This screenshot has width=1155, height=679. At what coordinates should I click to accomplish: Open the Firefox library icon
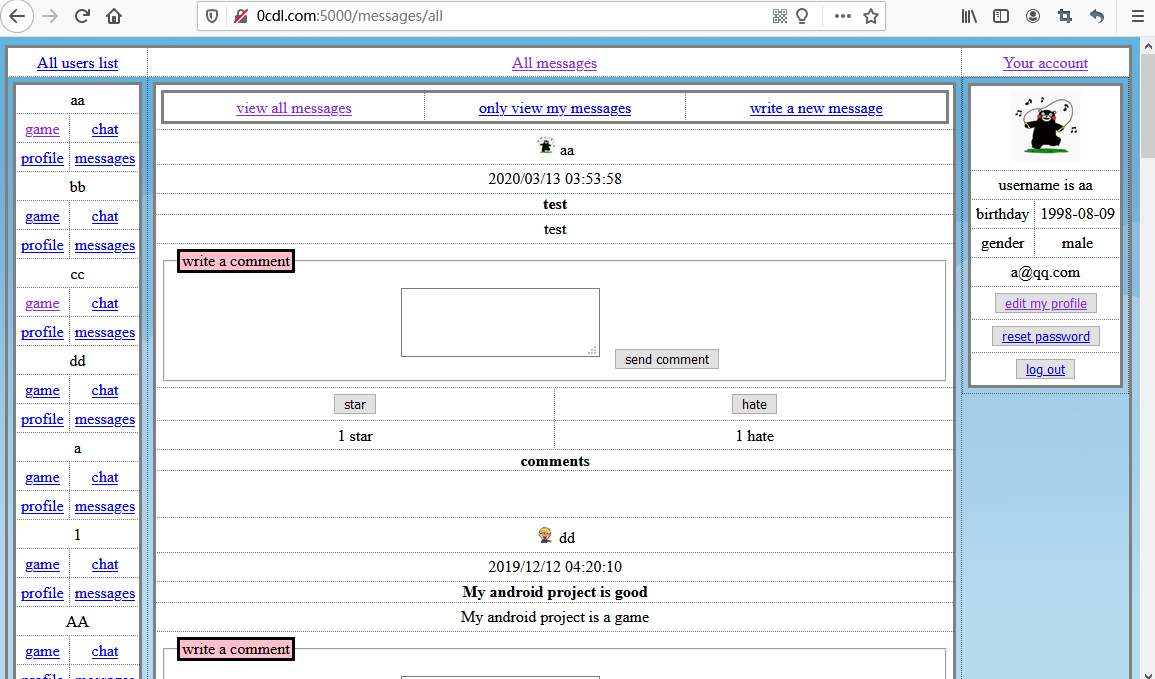969,16
